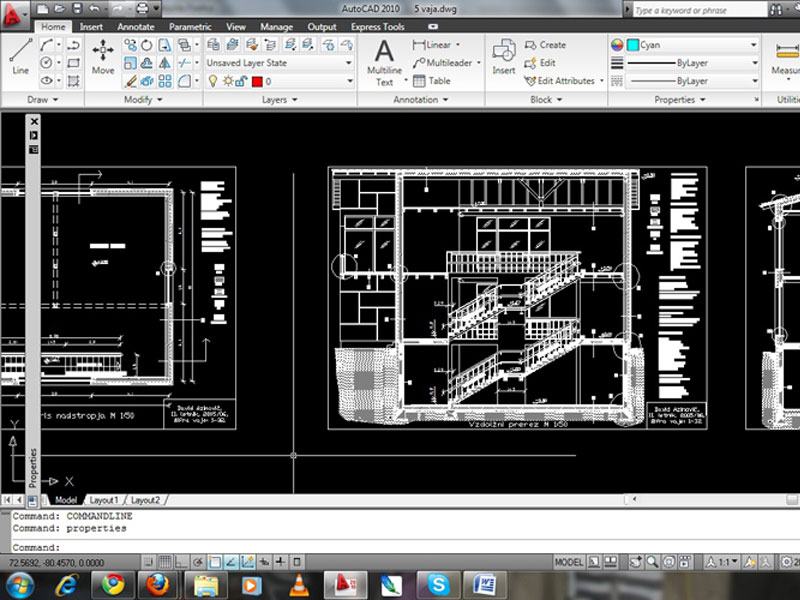This screenshot has height=600, width=800.
Task: Open the Cyan object color dropdown
Action: coord(755,45)
